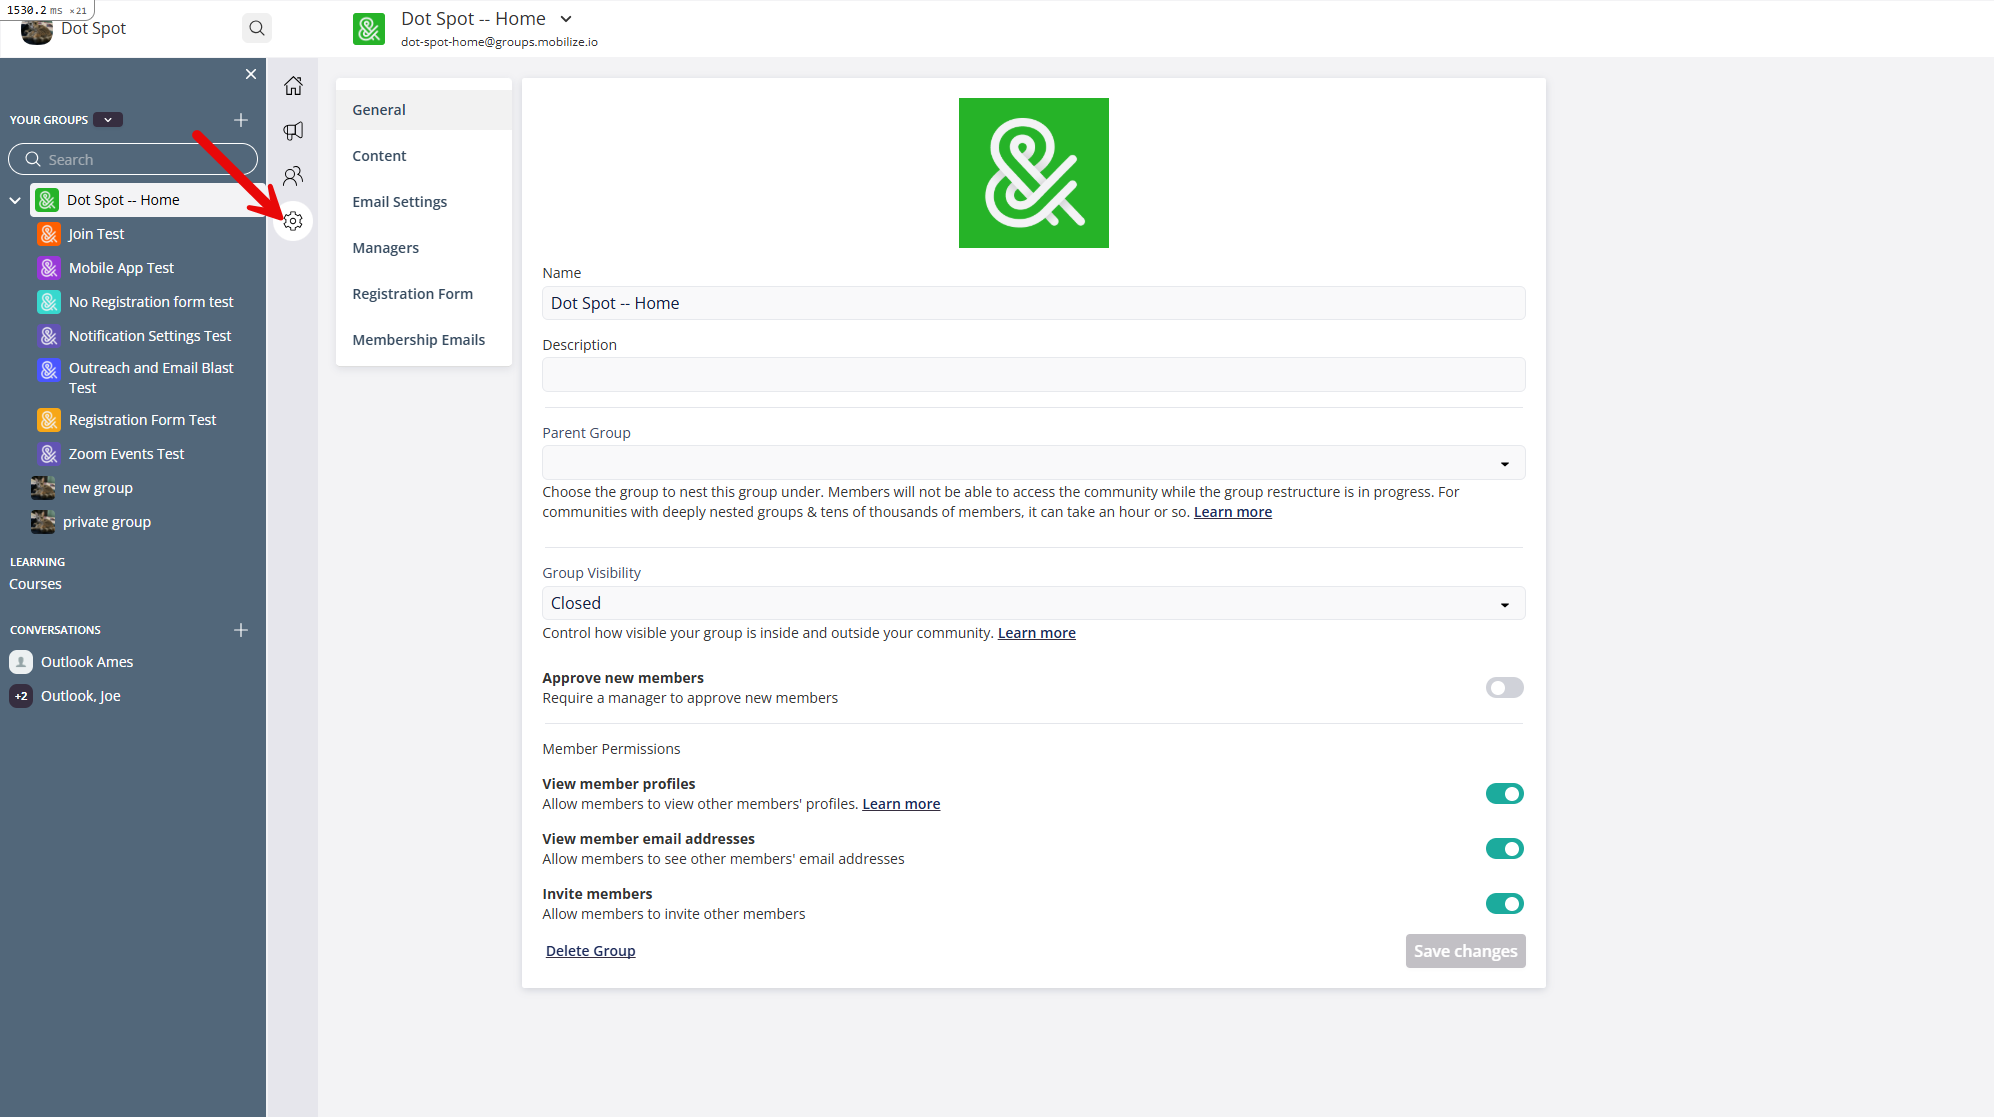Viewport: 1994px width, 1117px height.
Task: Select the General settings tab
Action: (x=424, y=110)
